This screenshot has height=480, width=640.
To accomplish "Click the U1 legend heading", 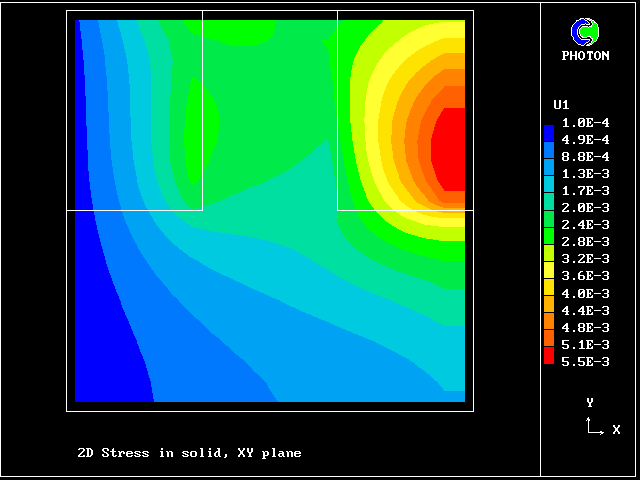I will [x=561, y=105].
